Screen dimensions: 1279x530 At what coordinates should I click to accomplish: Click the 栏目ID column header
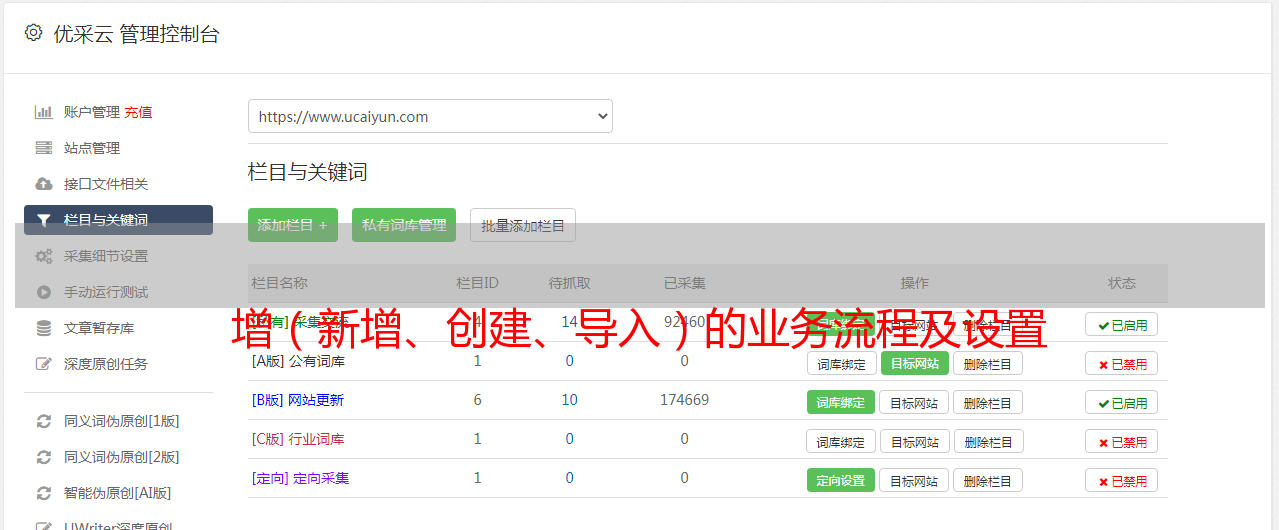pos(477,283)
